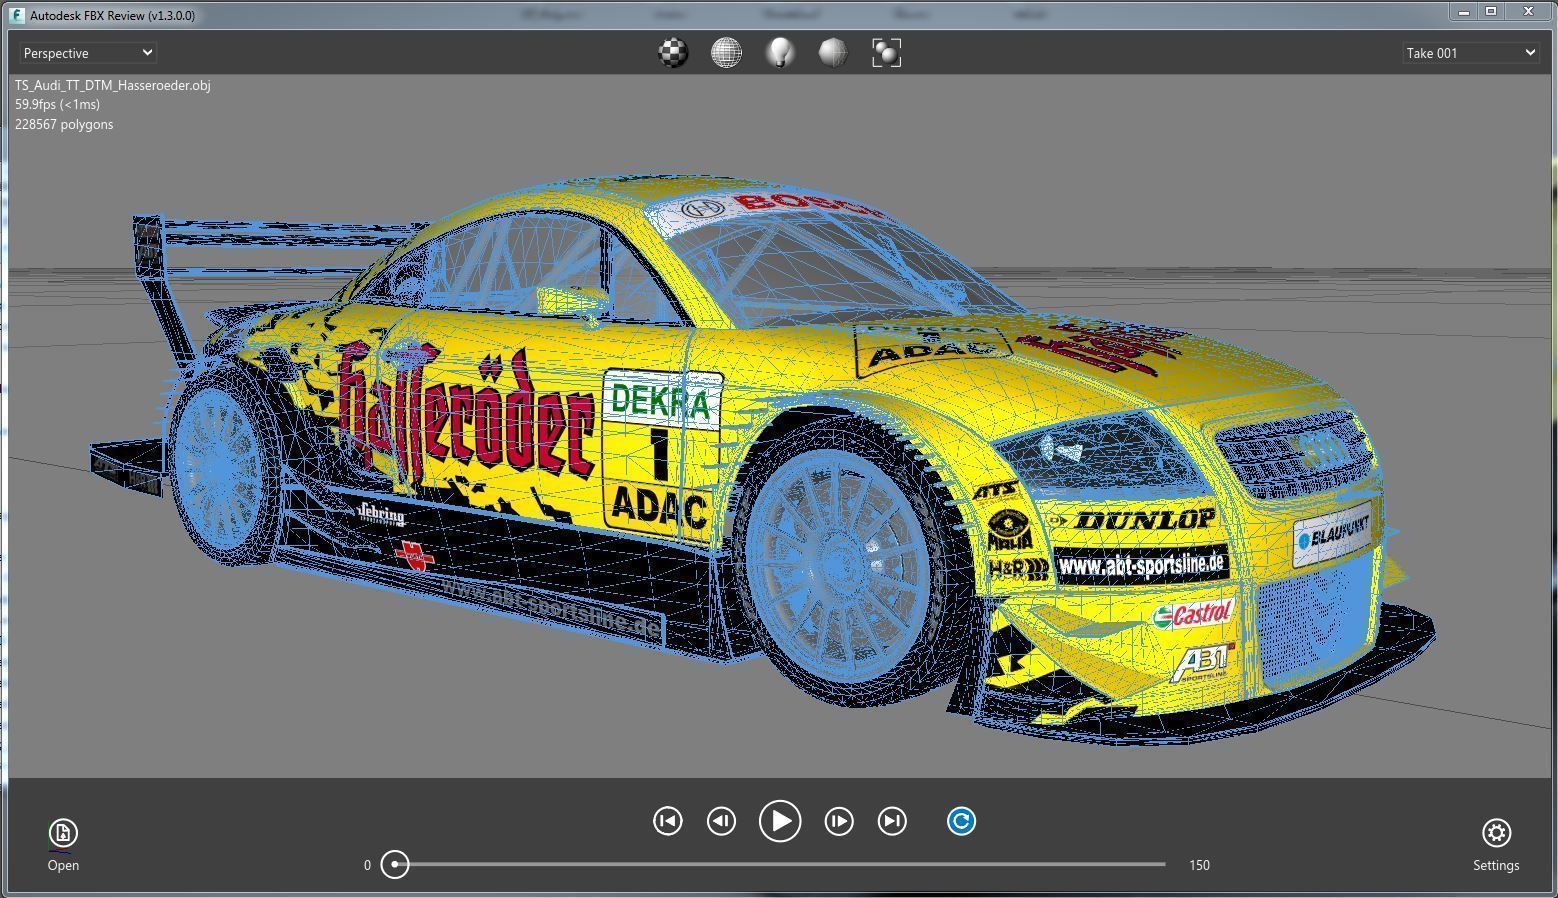Toggle the checkered texture display icon
The image size is (1558, 898).
674,53
